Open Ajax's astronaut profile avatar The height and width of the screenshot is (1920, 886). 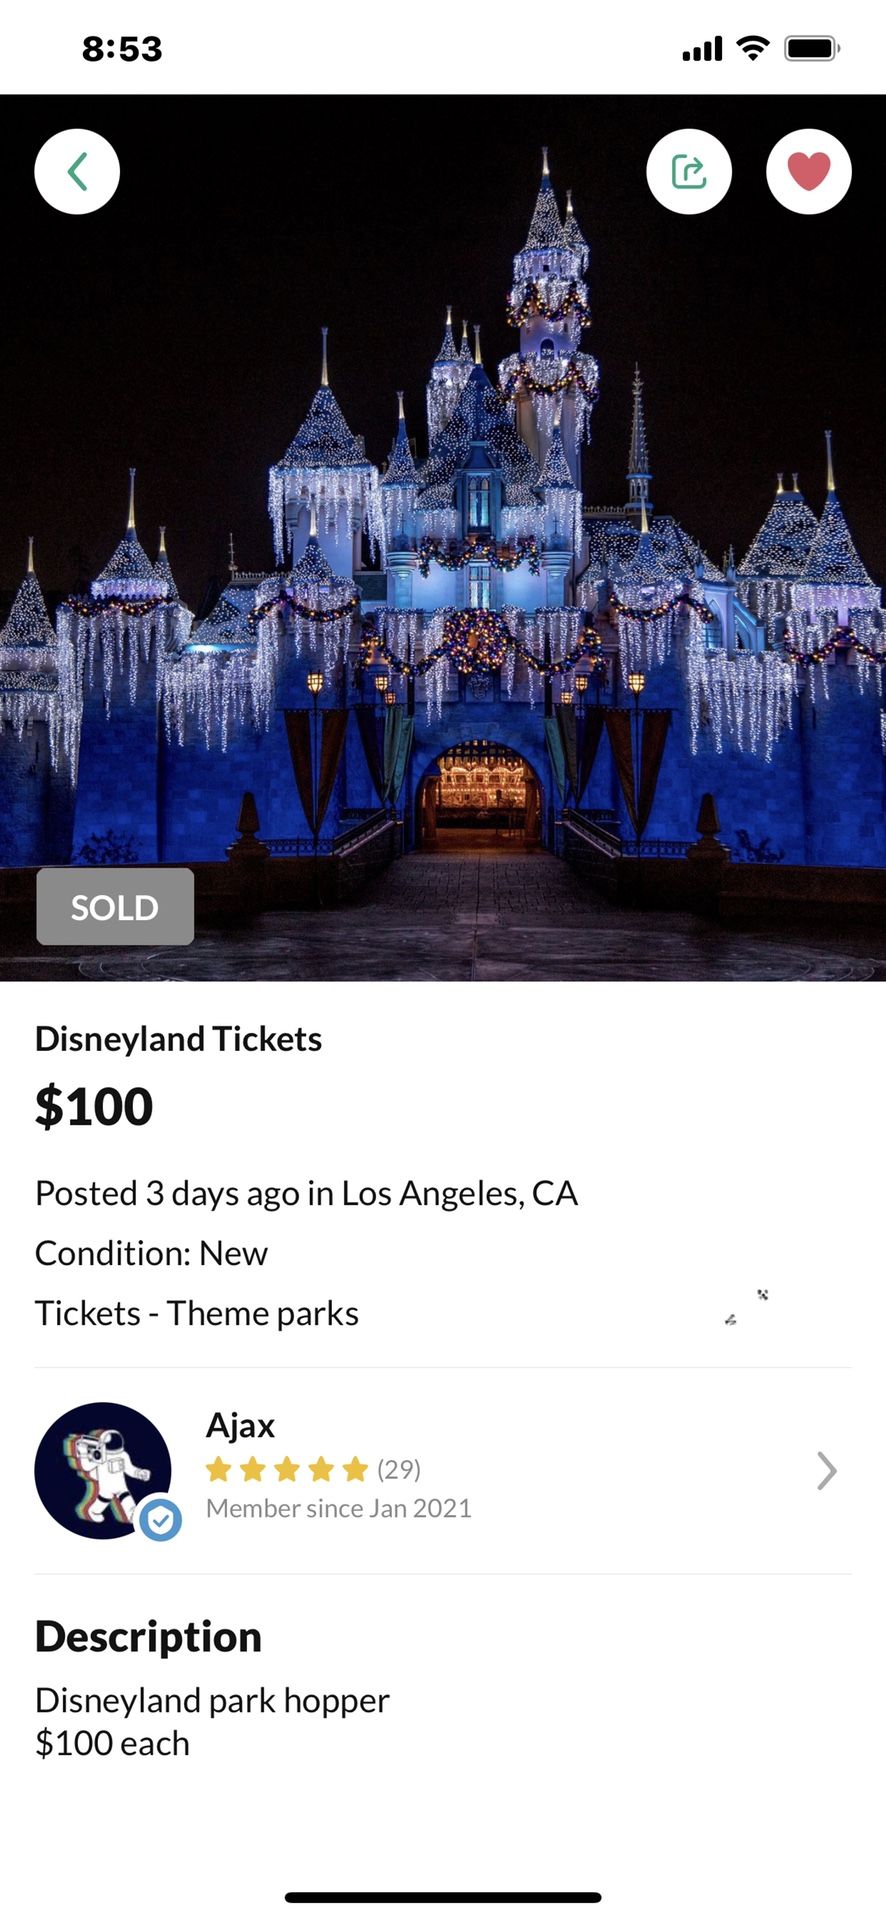pyautogui.click(x=98, y=1466)
